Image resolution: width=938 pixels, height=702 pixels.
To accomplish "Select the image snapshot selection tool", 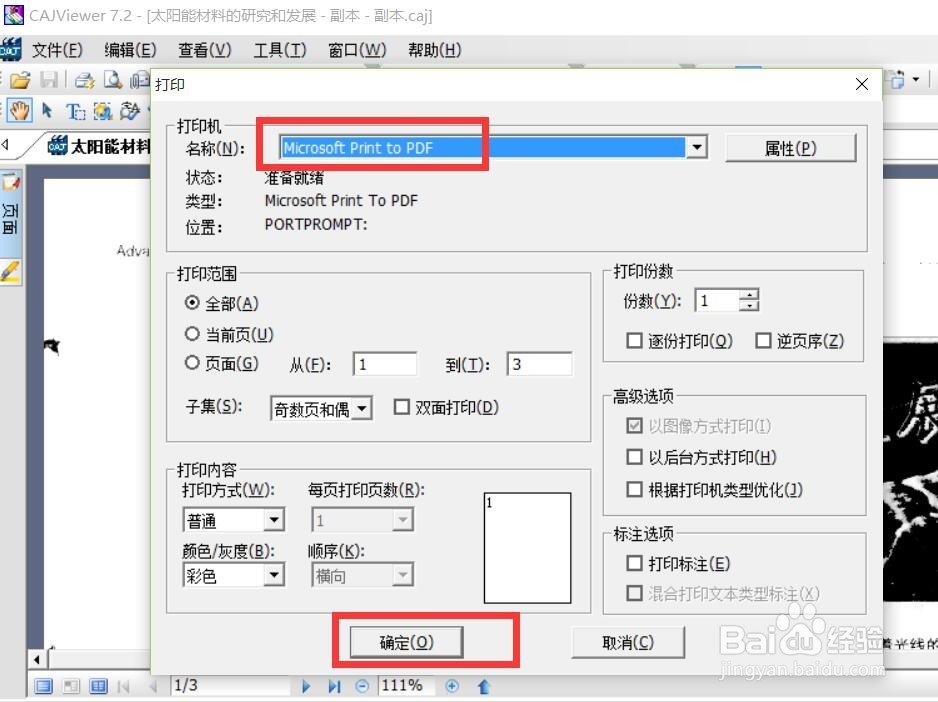I will [x=102, y=111].
